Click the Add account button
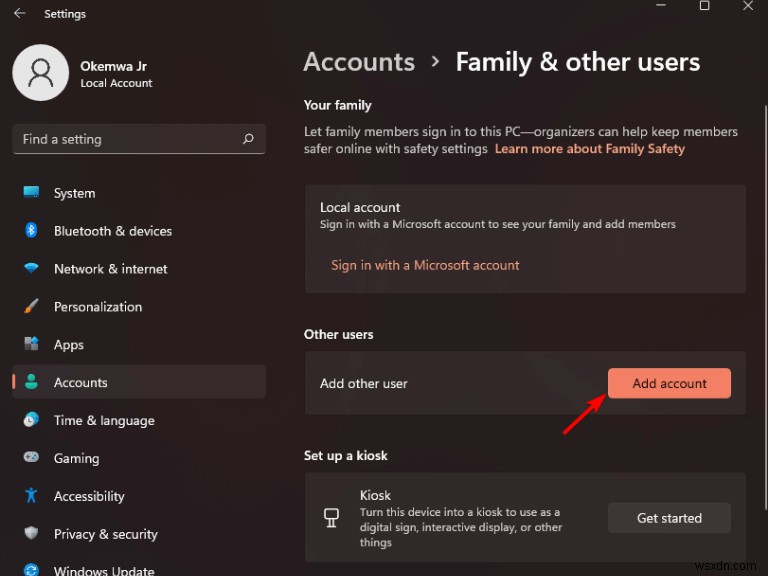This screenshot has width=768, height=576. pyautogui.click(x=669, y=383)
